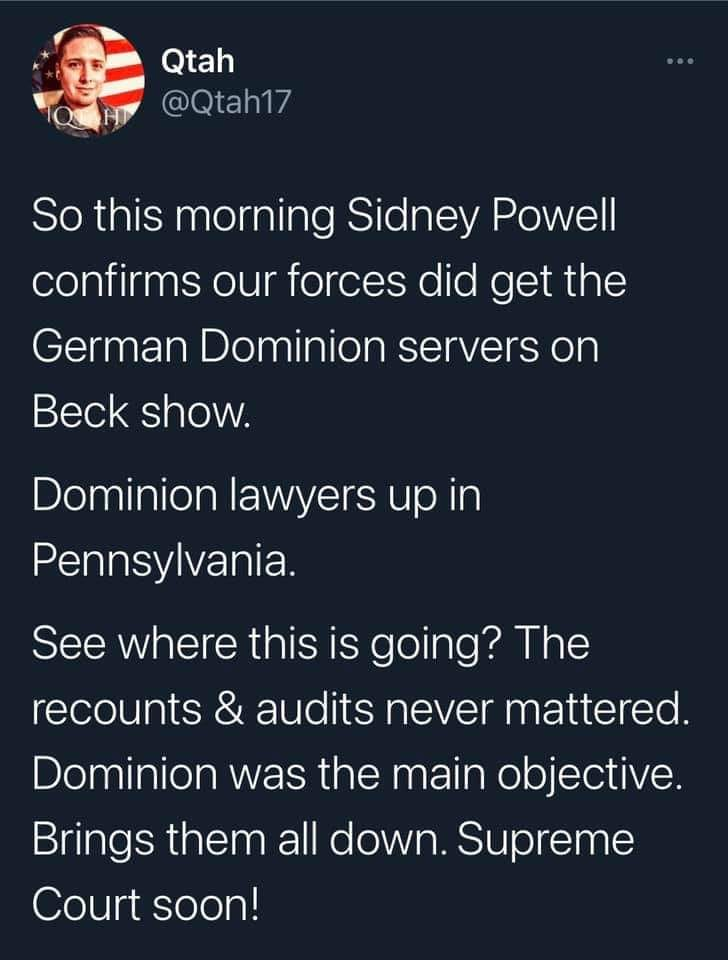
Task: Click the caption text at avatar bottom
Action: click(x=81, y=115)
